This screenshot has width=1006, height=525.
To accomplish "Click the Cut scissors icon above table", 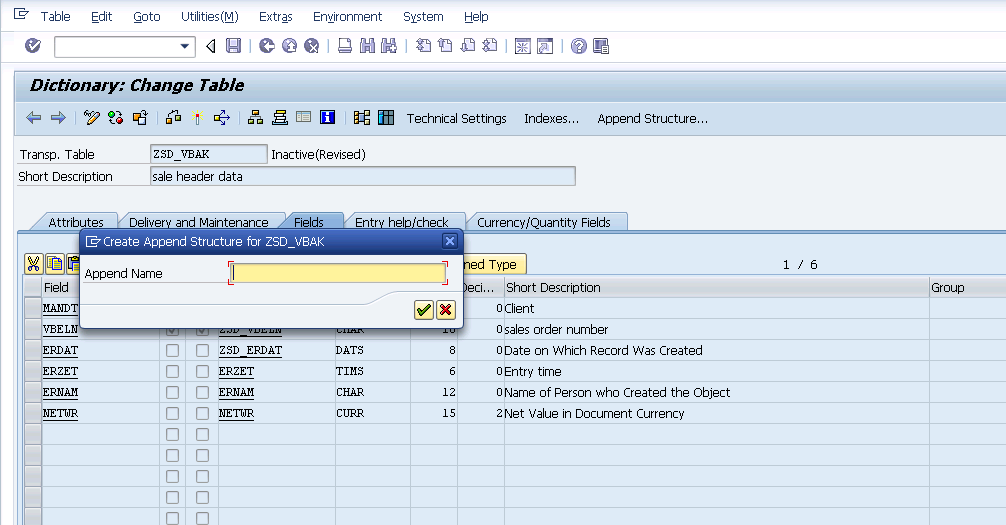I will pyautogui.click(x=33, y=264).
